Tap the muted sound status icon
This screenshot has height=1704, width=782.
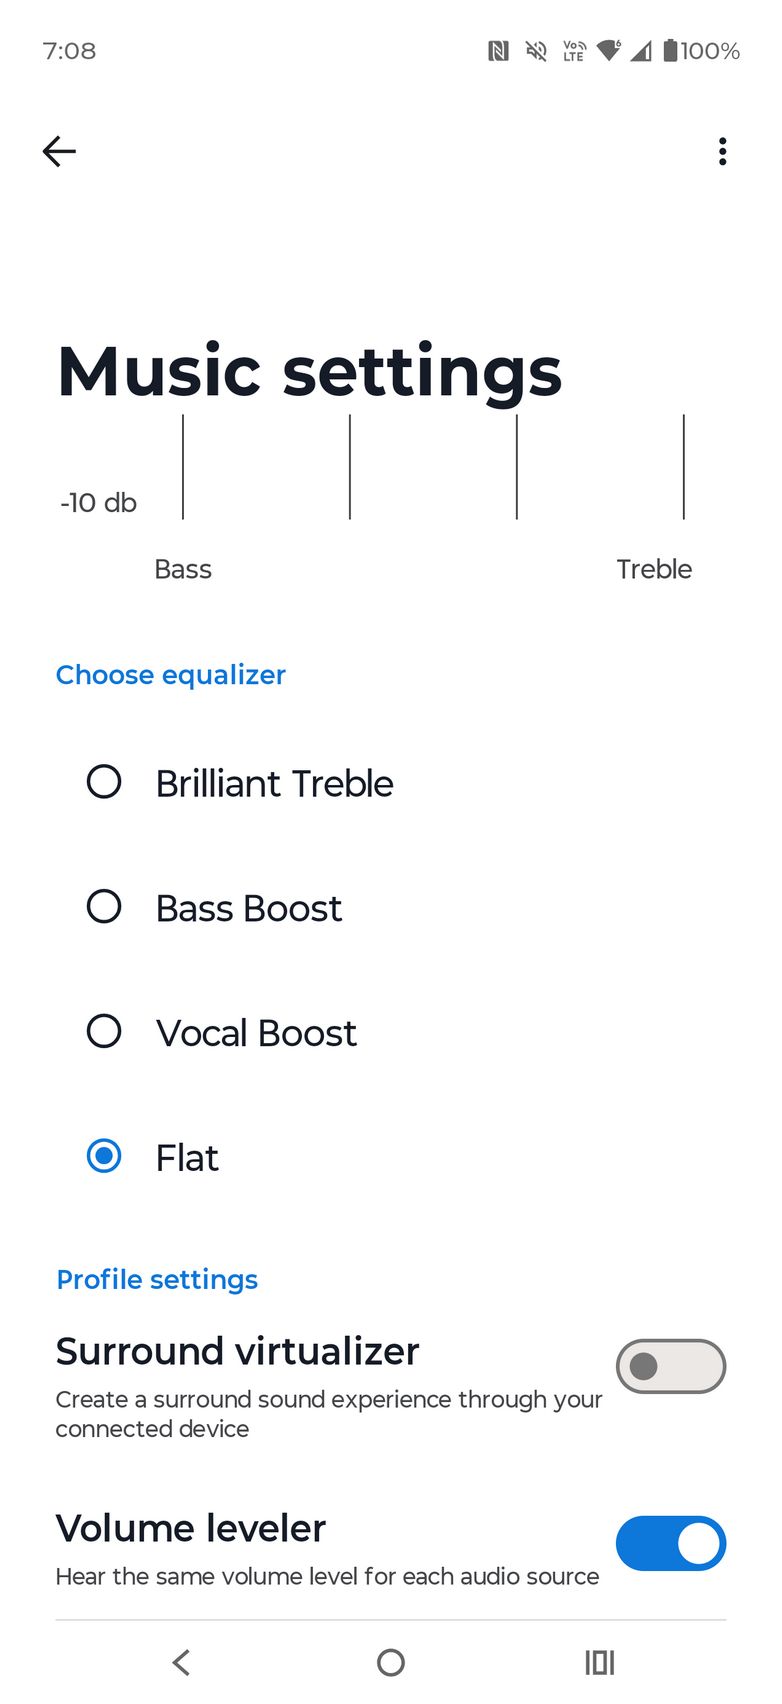click(x=536, y=51)
